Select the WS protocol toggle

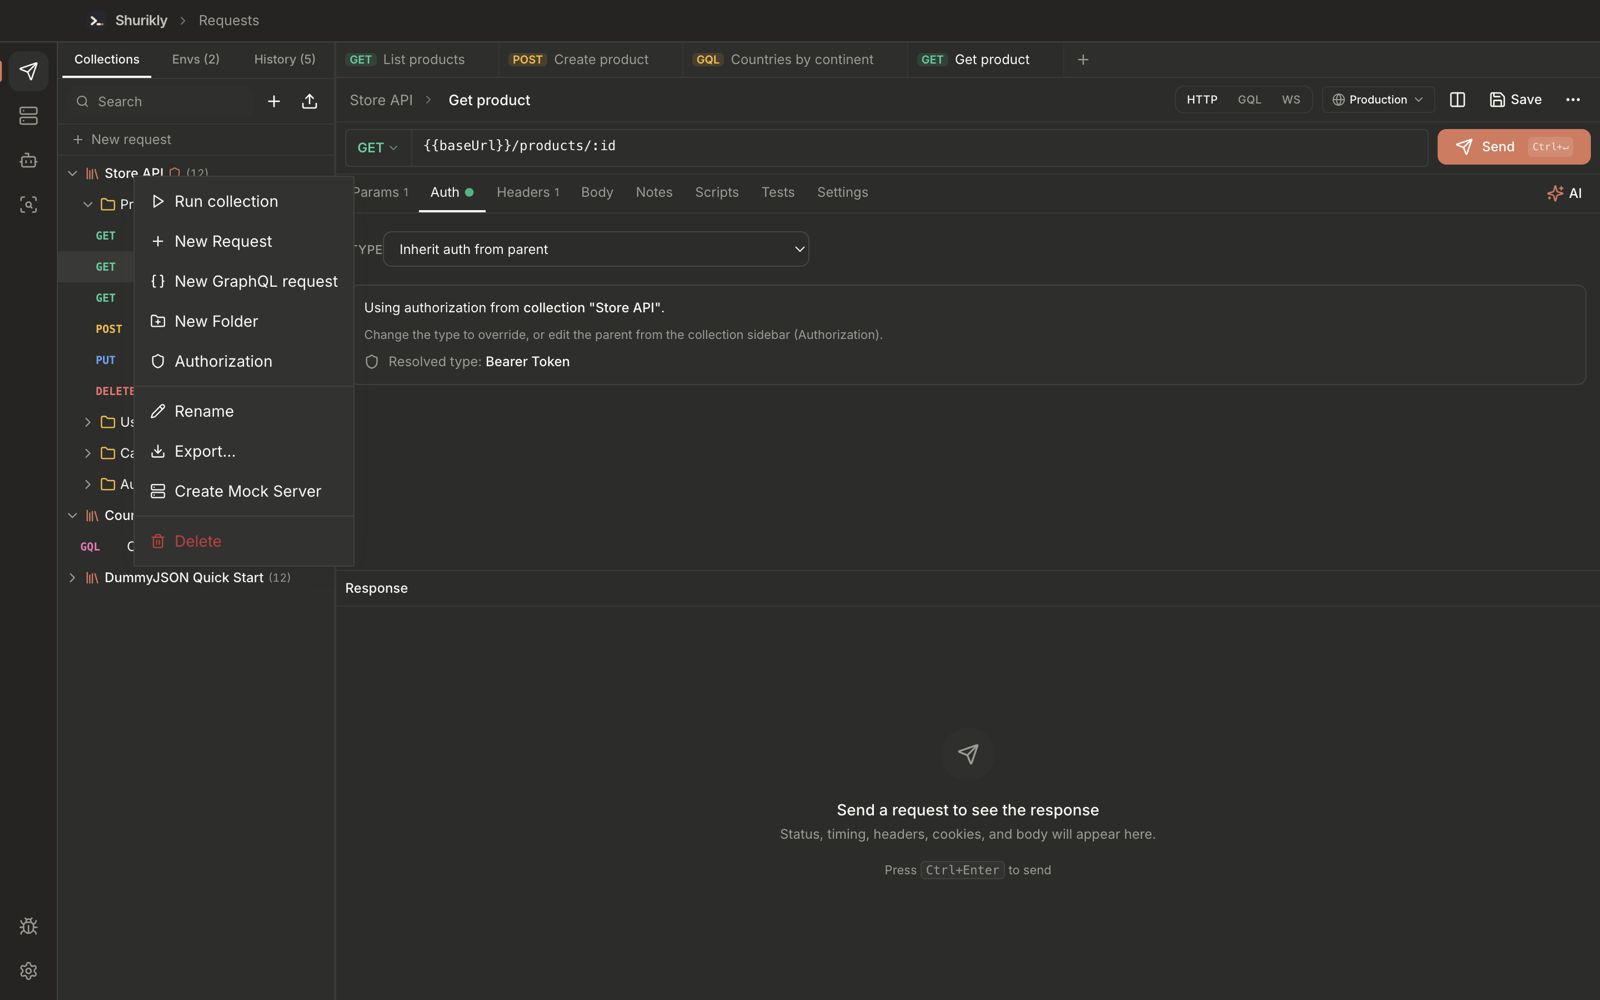point(1291,100)
